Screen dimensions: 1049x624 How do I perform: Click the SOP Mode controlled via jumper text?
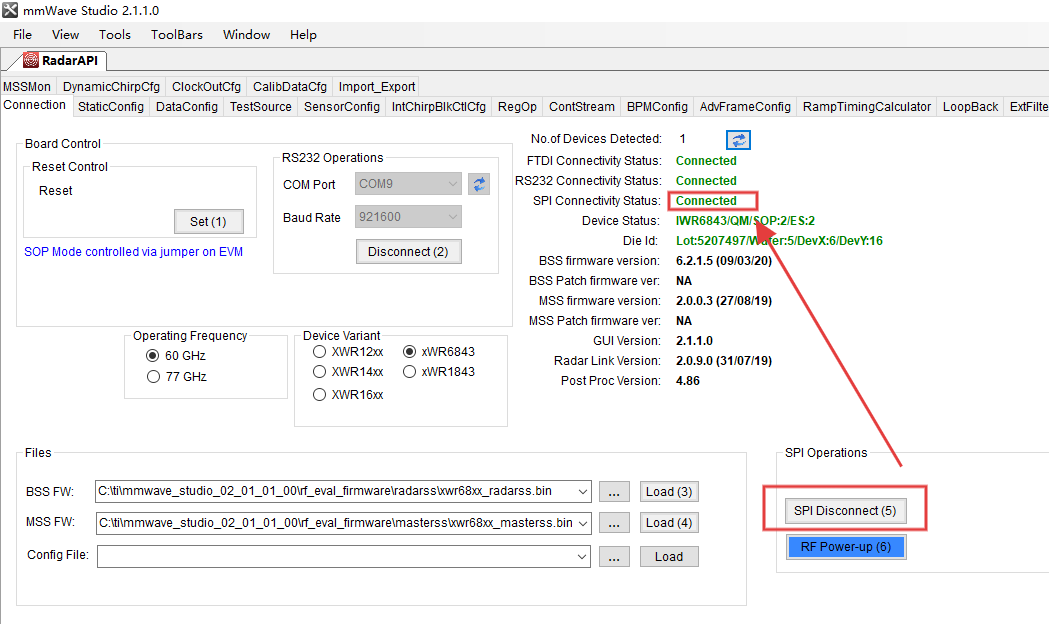pyautogui.click(x=134, y=252)
